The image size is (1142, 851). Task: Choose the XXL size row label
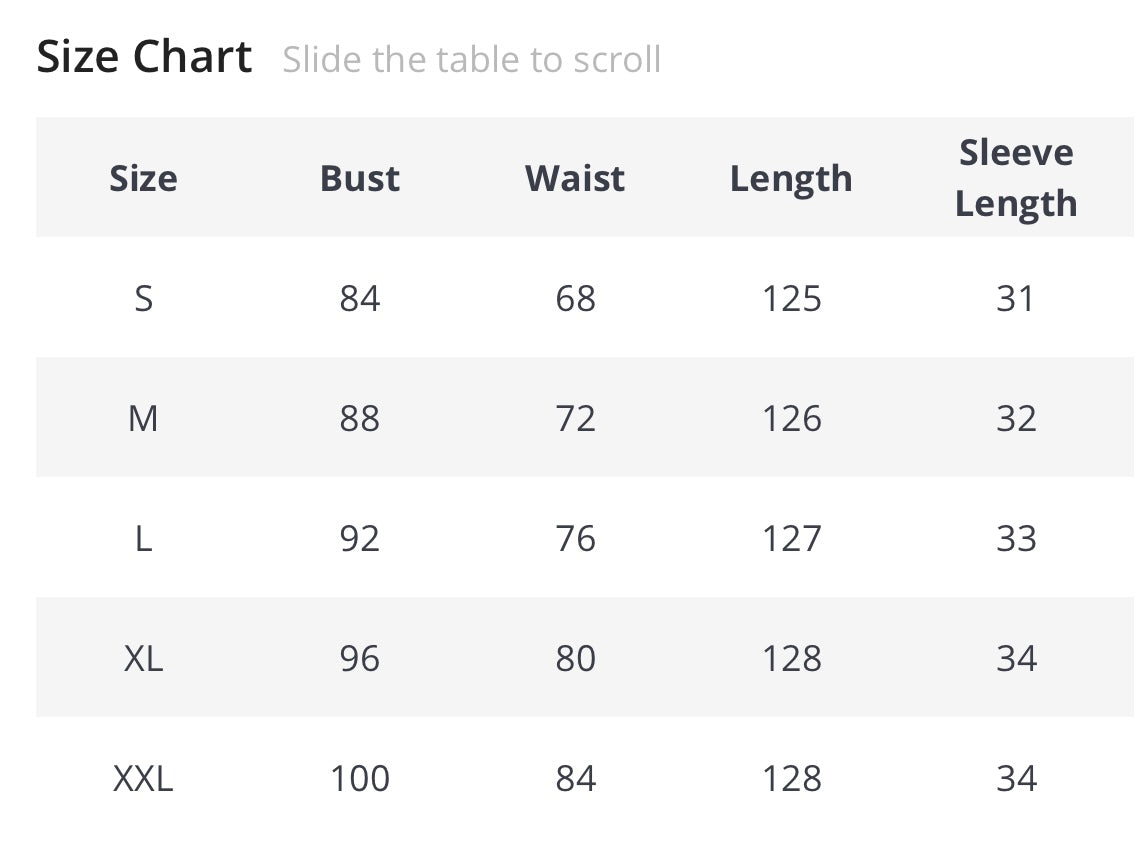(x=143, y=778)
